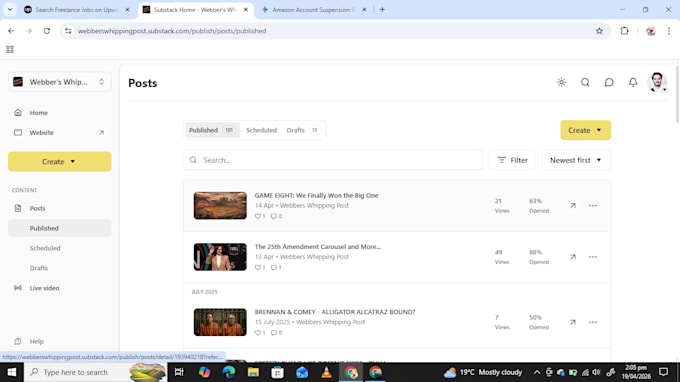Open the chat bubble icon in header
The image size is (680, 382).
(x=609, y=82)
